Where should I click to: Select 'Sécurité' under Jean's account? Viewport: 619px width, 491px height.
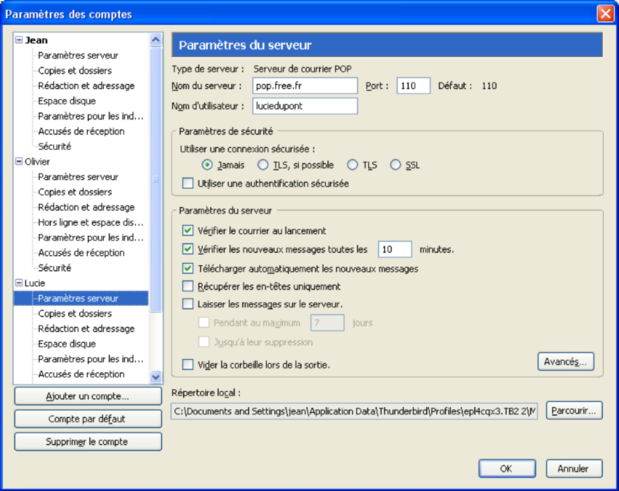coord(54,146)
